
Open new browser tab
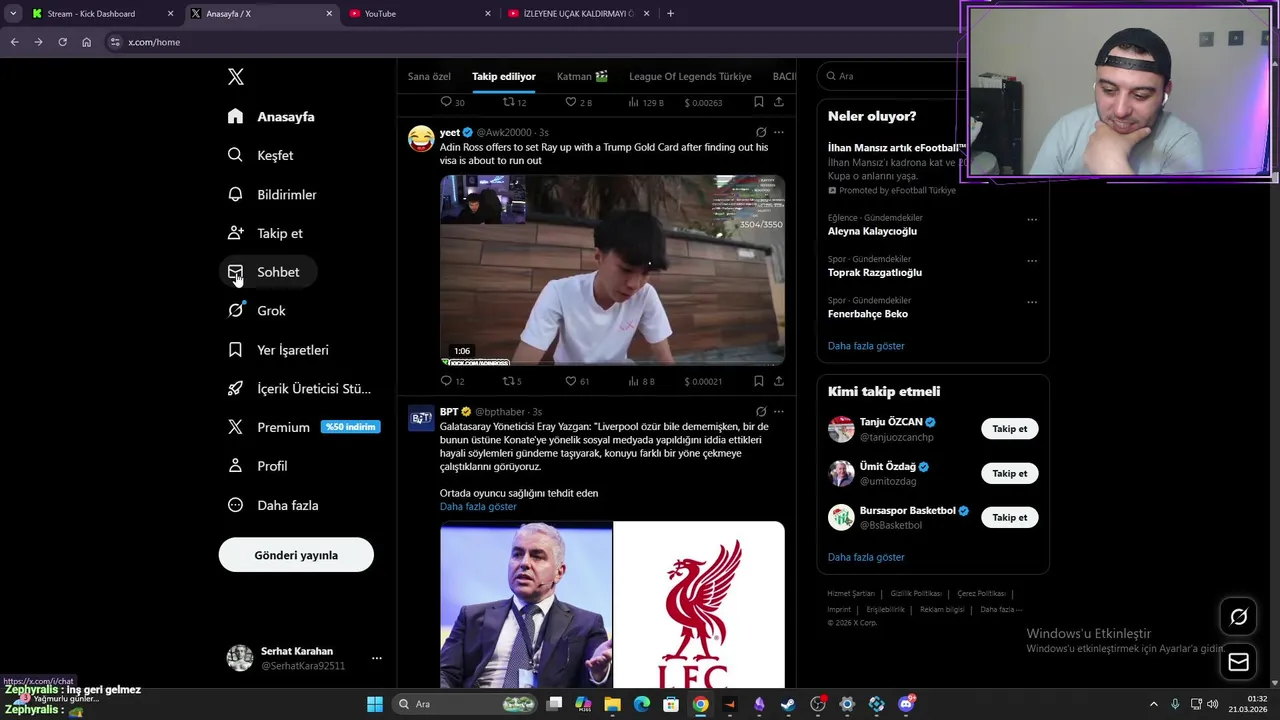[670, 14]
